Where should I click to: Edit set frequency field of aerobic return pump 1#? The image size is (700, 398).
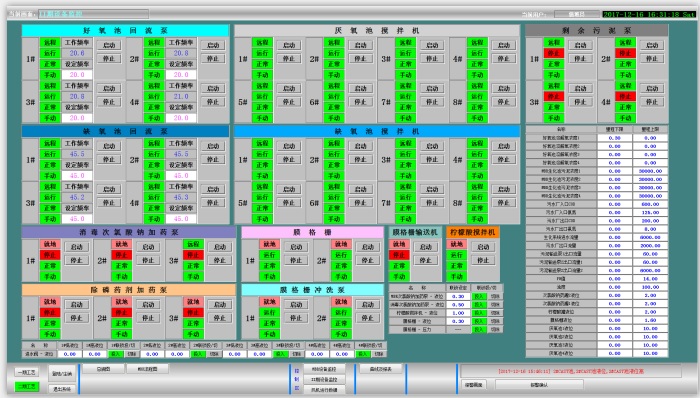(77, 75)
